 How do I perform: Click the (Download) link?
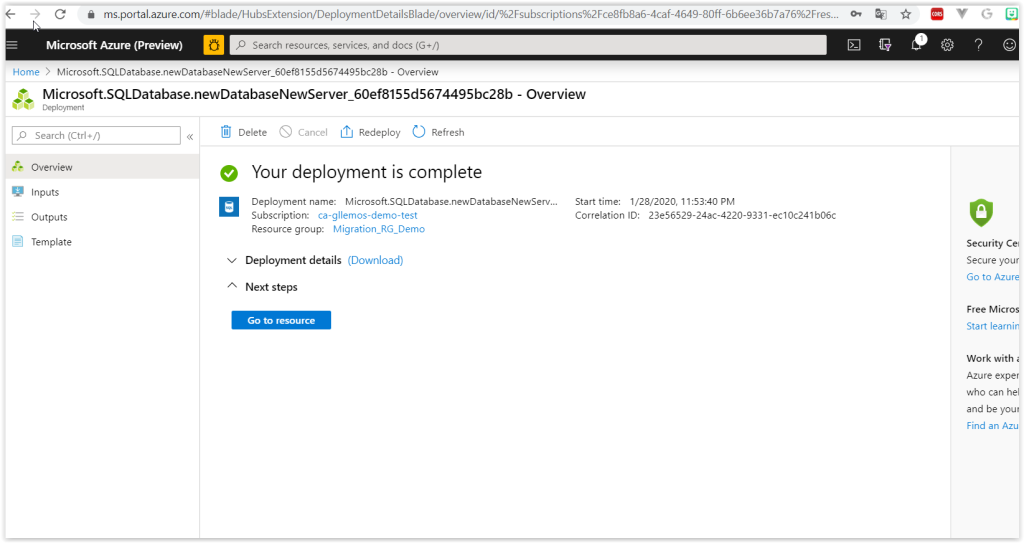376,260
